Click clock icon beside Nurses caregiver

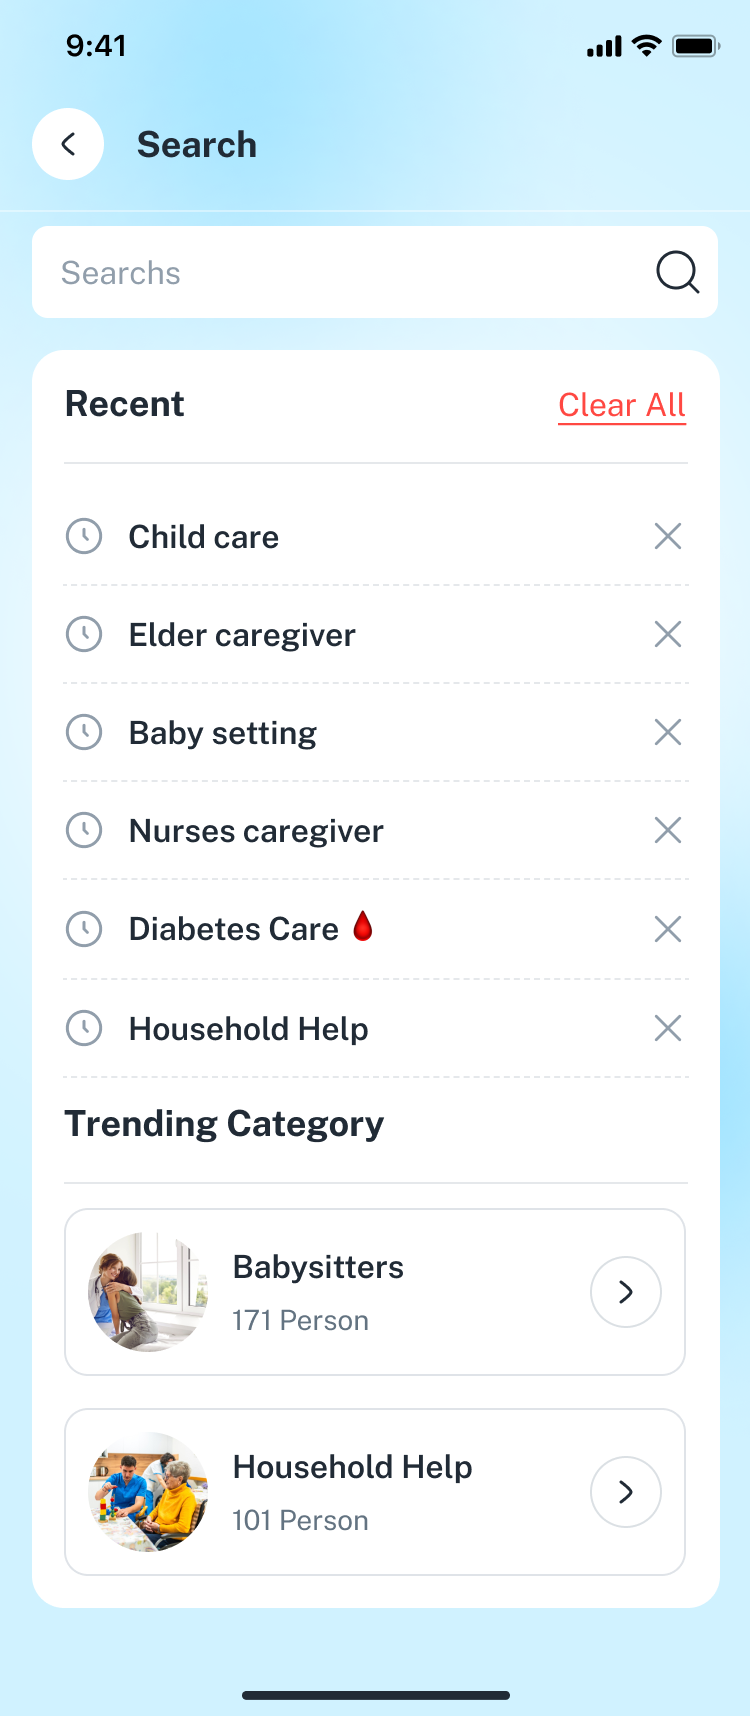(x=84, y=830)
